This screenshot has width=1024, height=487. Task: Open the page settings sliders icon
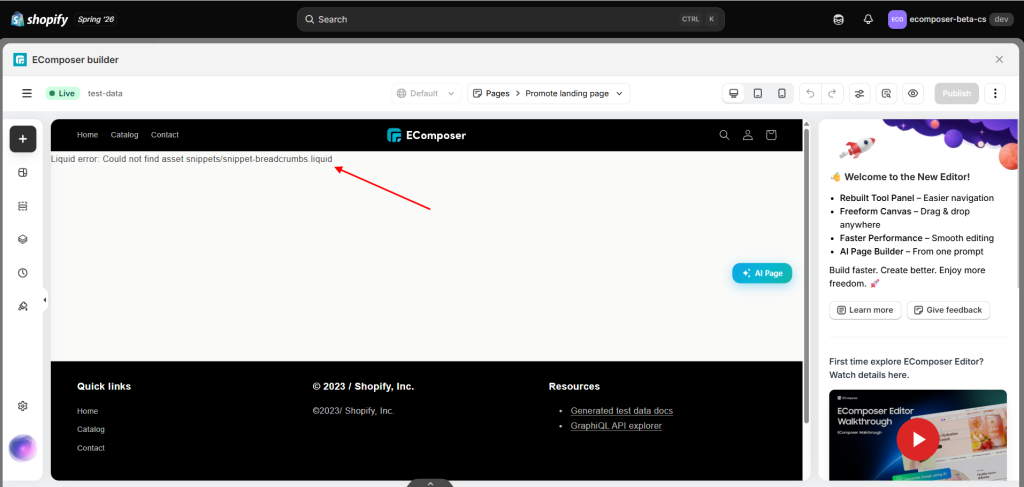click(x=859, y=93)
